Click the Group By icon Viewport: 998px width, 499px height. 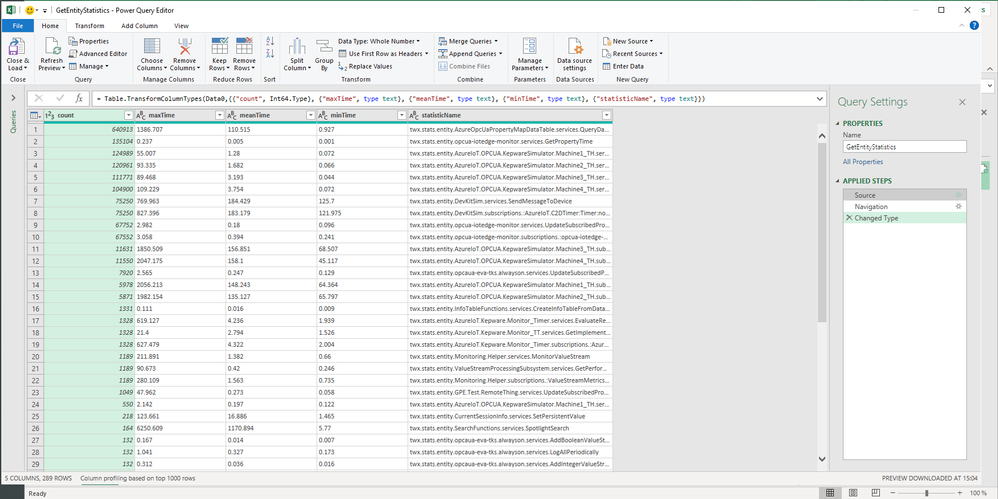324,47
